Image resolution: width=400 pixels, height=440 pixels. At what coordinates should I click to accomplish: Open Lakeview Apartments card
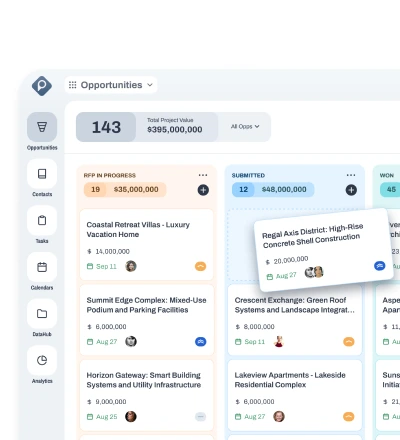(295, 395)
